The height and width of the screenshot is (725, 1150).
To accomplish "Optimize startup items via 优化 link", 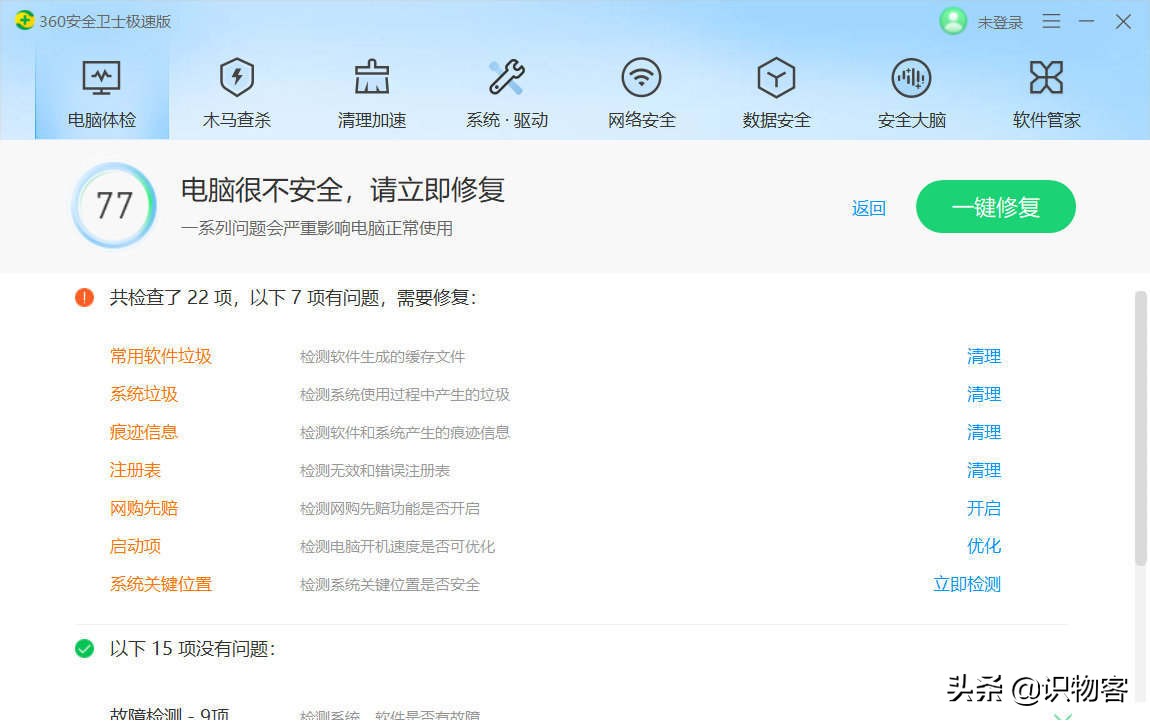I will pos(985,546).
